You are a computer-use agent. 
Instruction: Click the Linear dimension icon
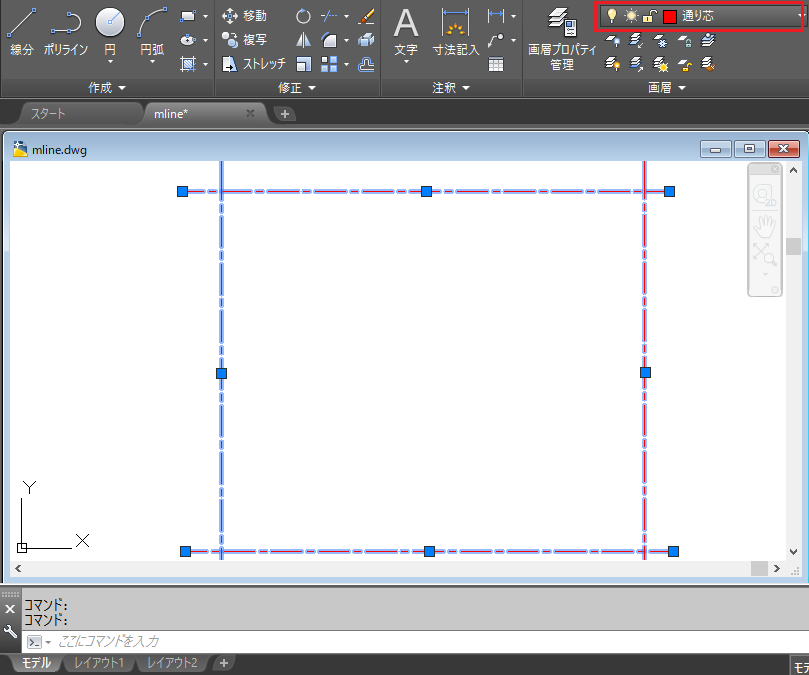tap(496, 16)
